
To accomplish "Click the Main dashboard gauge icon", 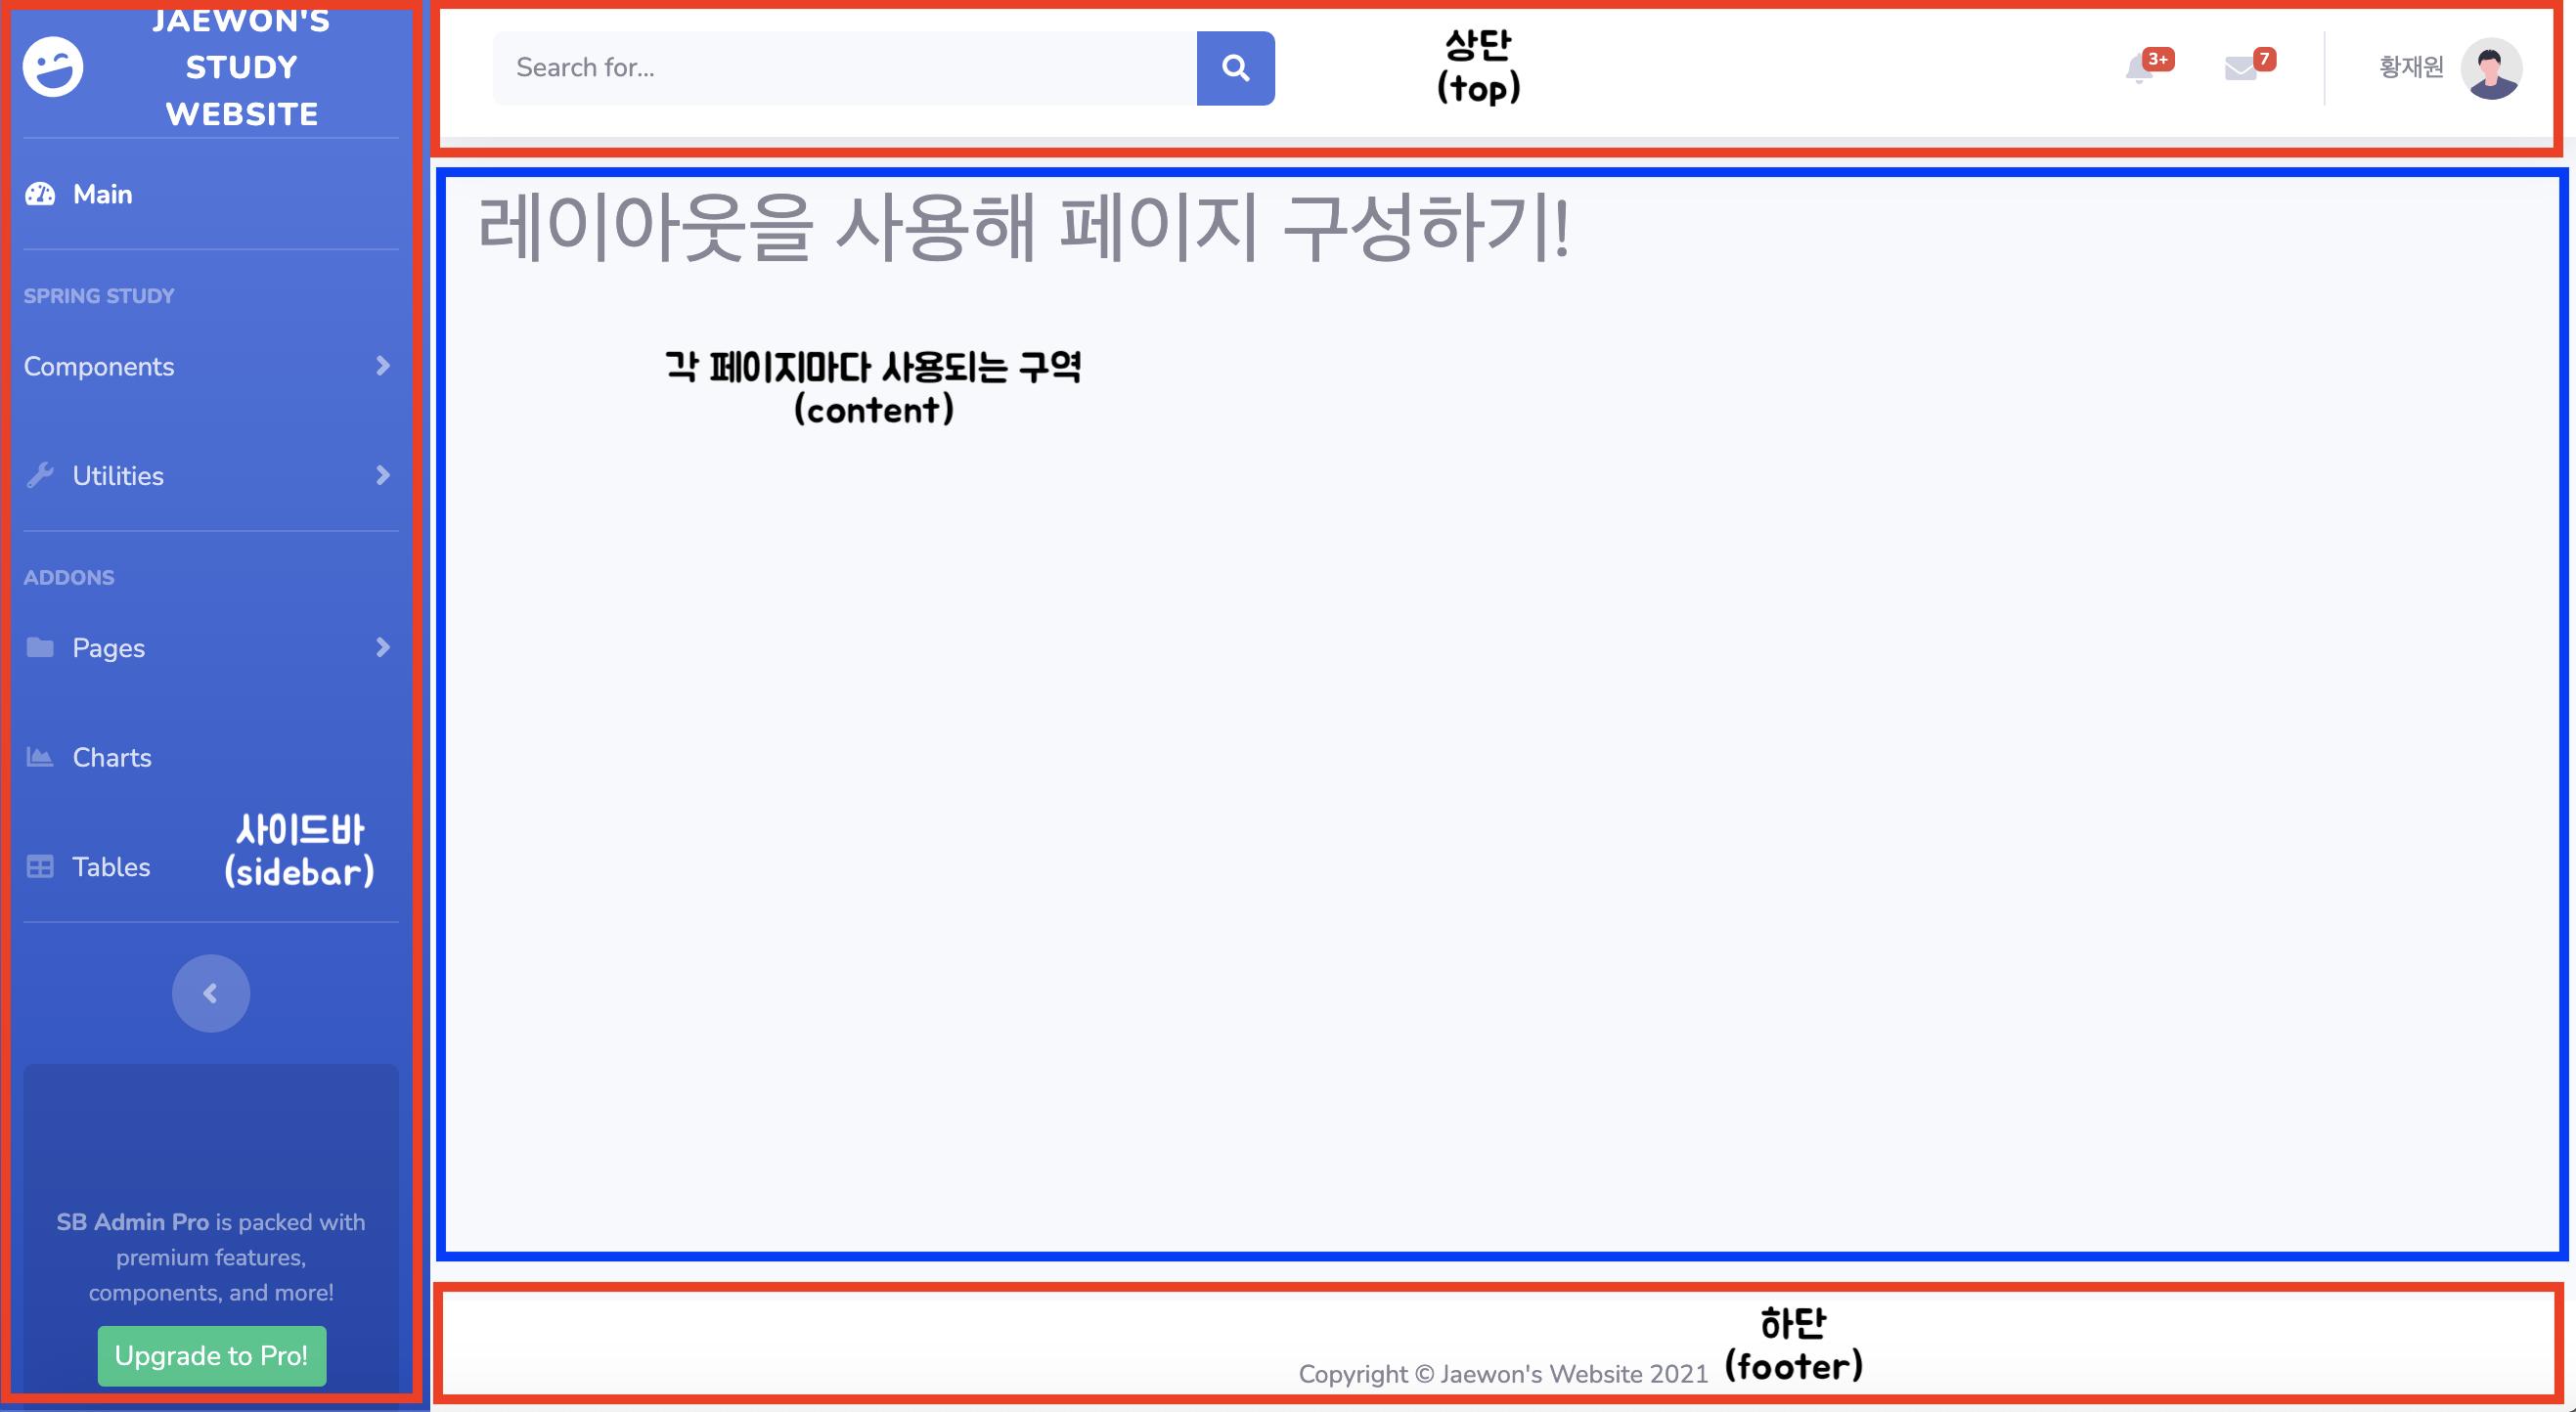I will click(40, 194).
